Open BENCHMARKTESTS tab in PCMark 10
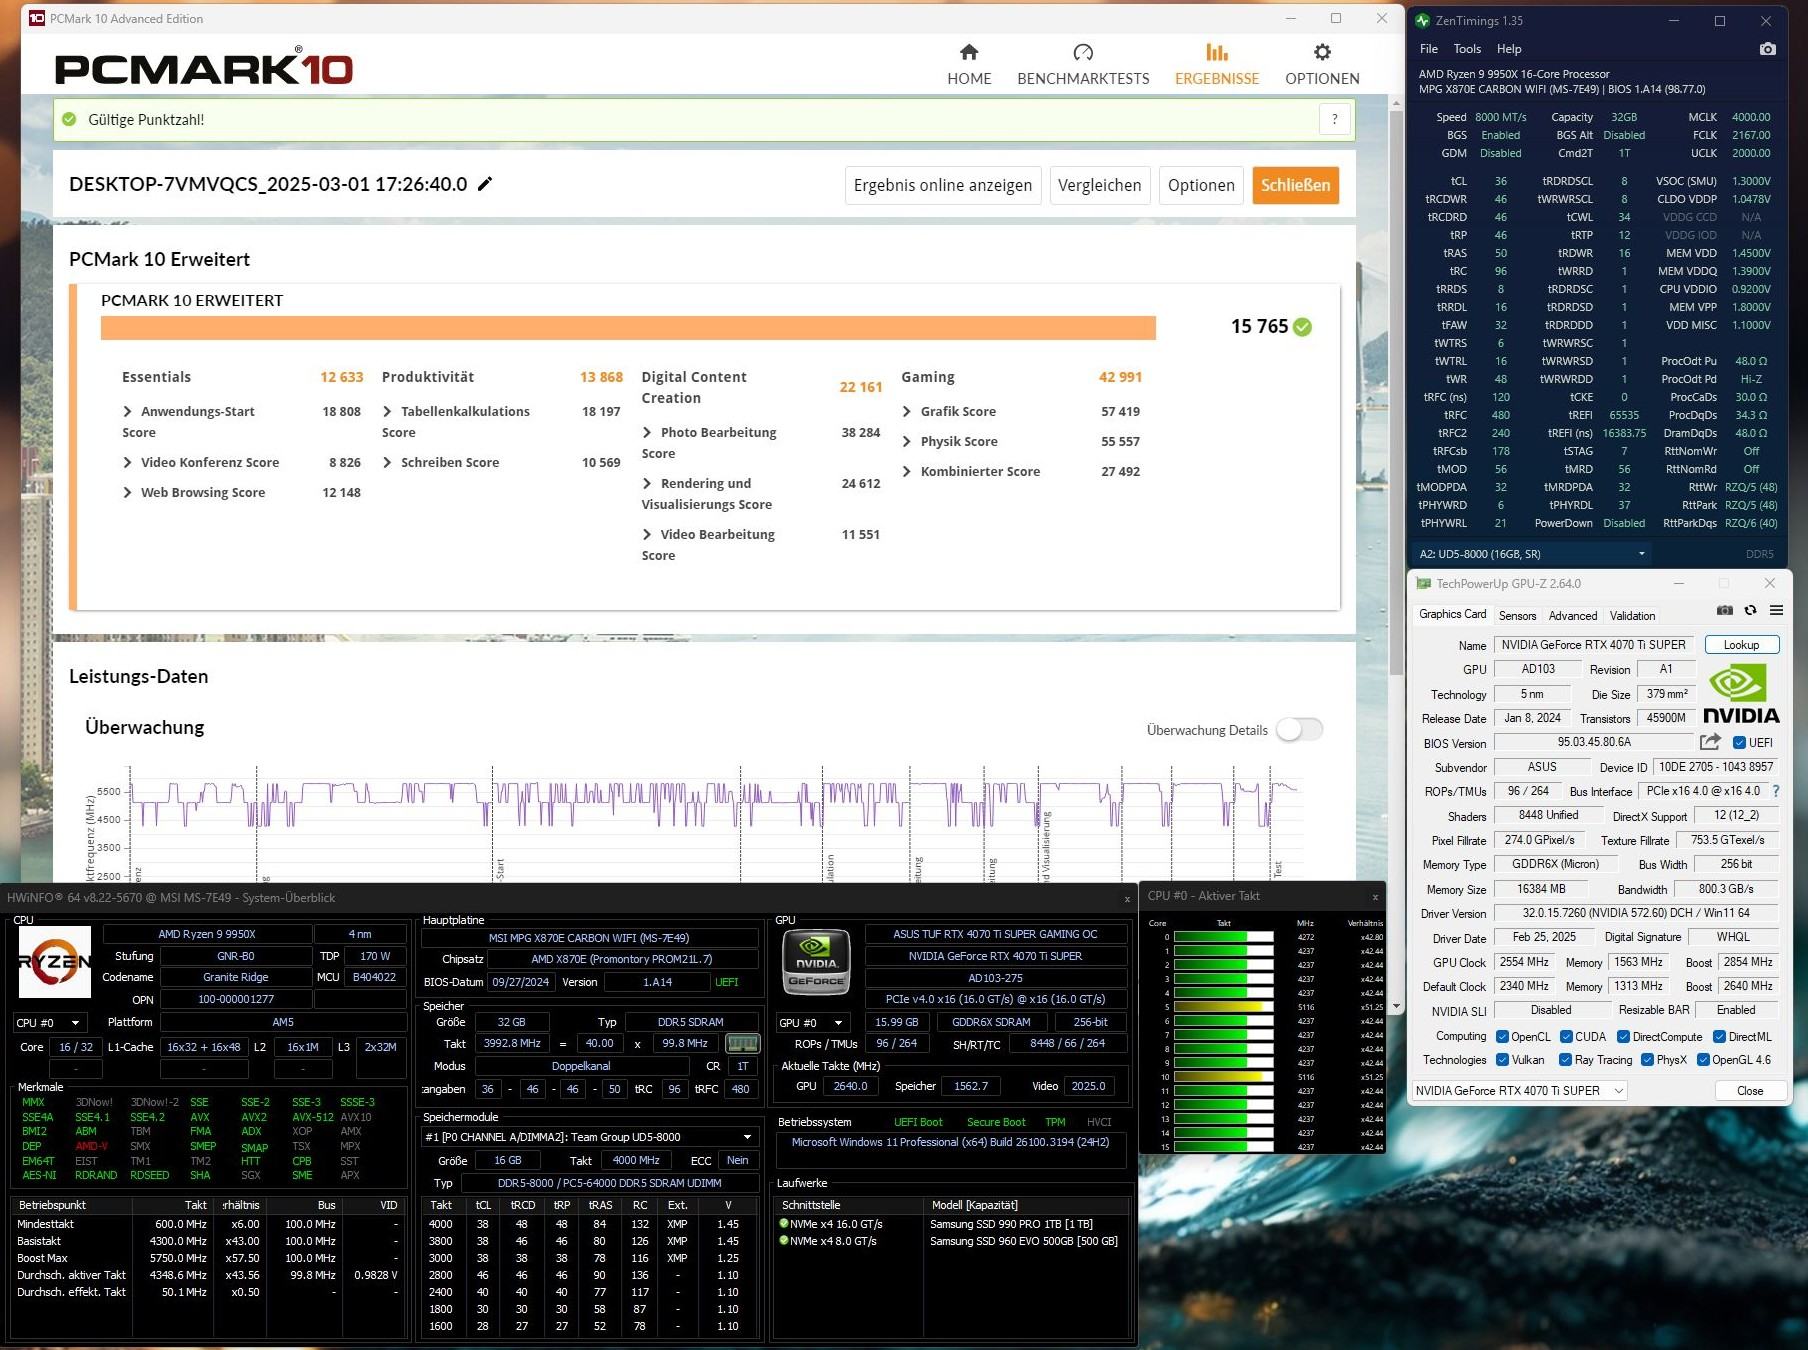 point(1083,65)
